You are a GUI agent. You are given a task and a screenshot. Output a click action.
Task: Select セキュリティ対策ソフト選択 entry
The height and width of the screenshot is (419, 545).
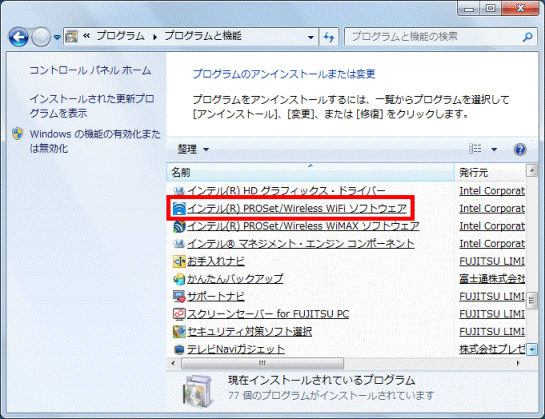point(250,332)
